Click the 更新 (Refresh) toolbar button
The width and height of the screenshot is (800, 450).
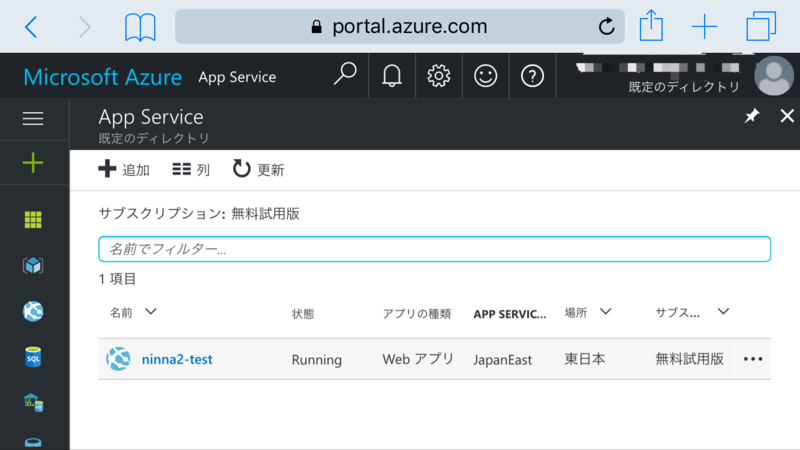259,169
